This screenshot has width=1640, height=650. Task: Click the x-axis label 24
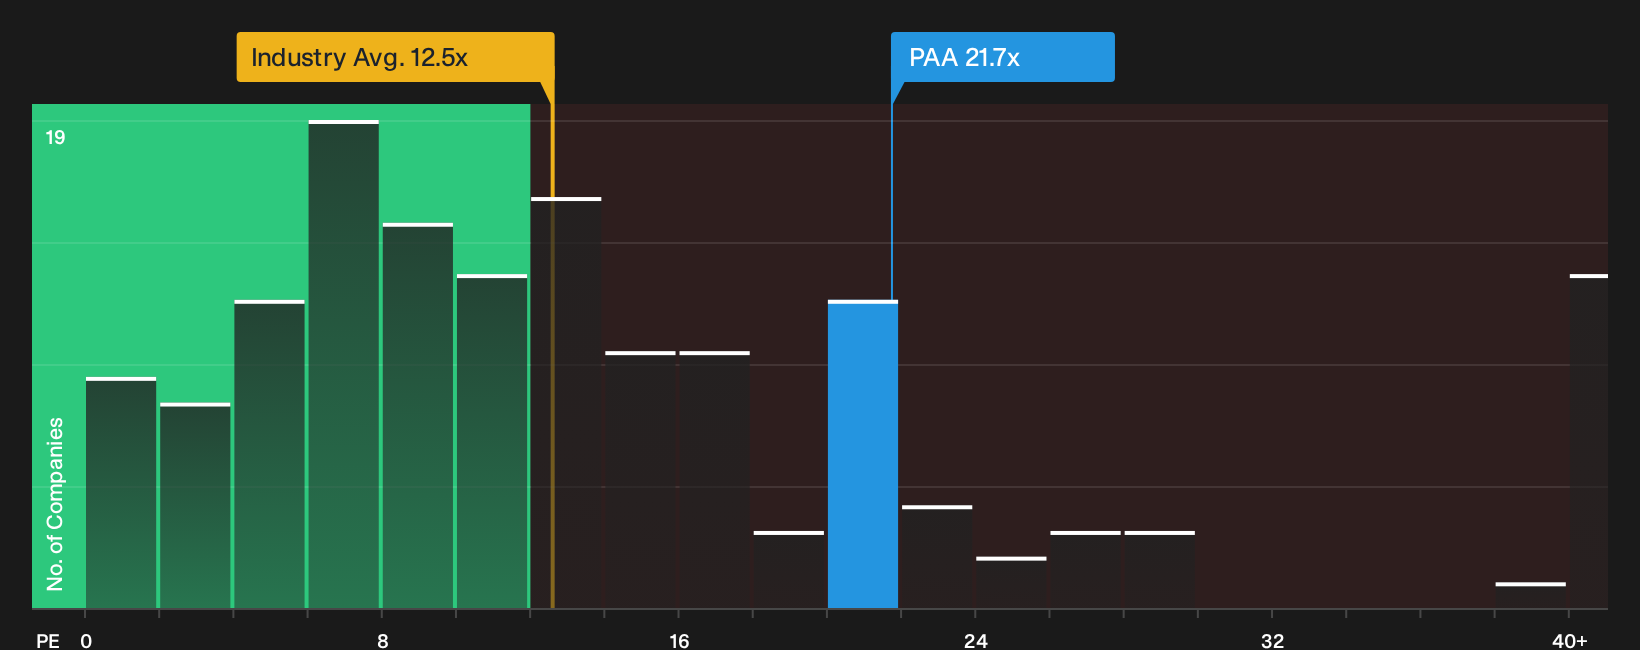(976, 641)
